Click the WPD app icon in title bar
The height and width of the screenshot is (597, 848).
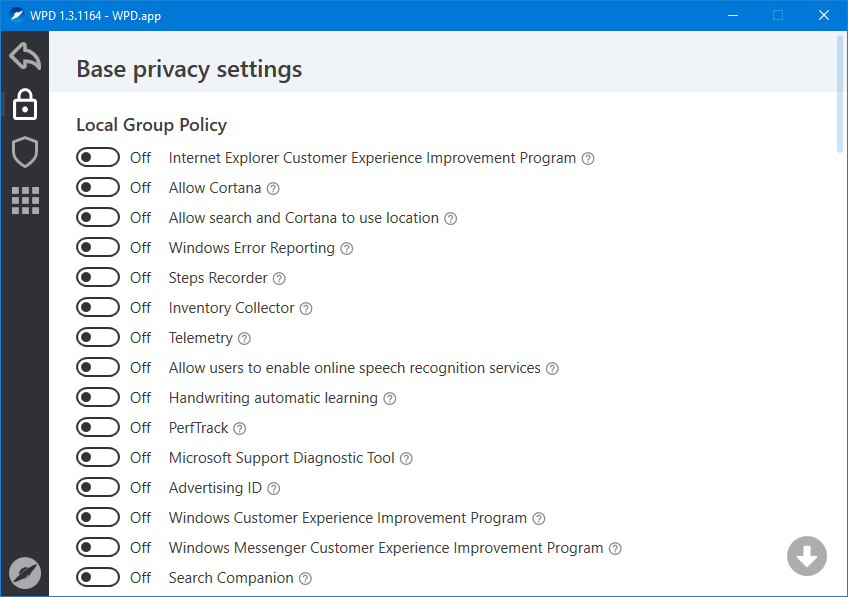click(x=16, y=15)
